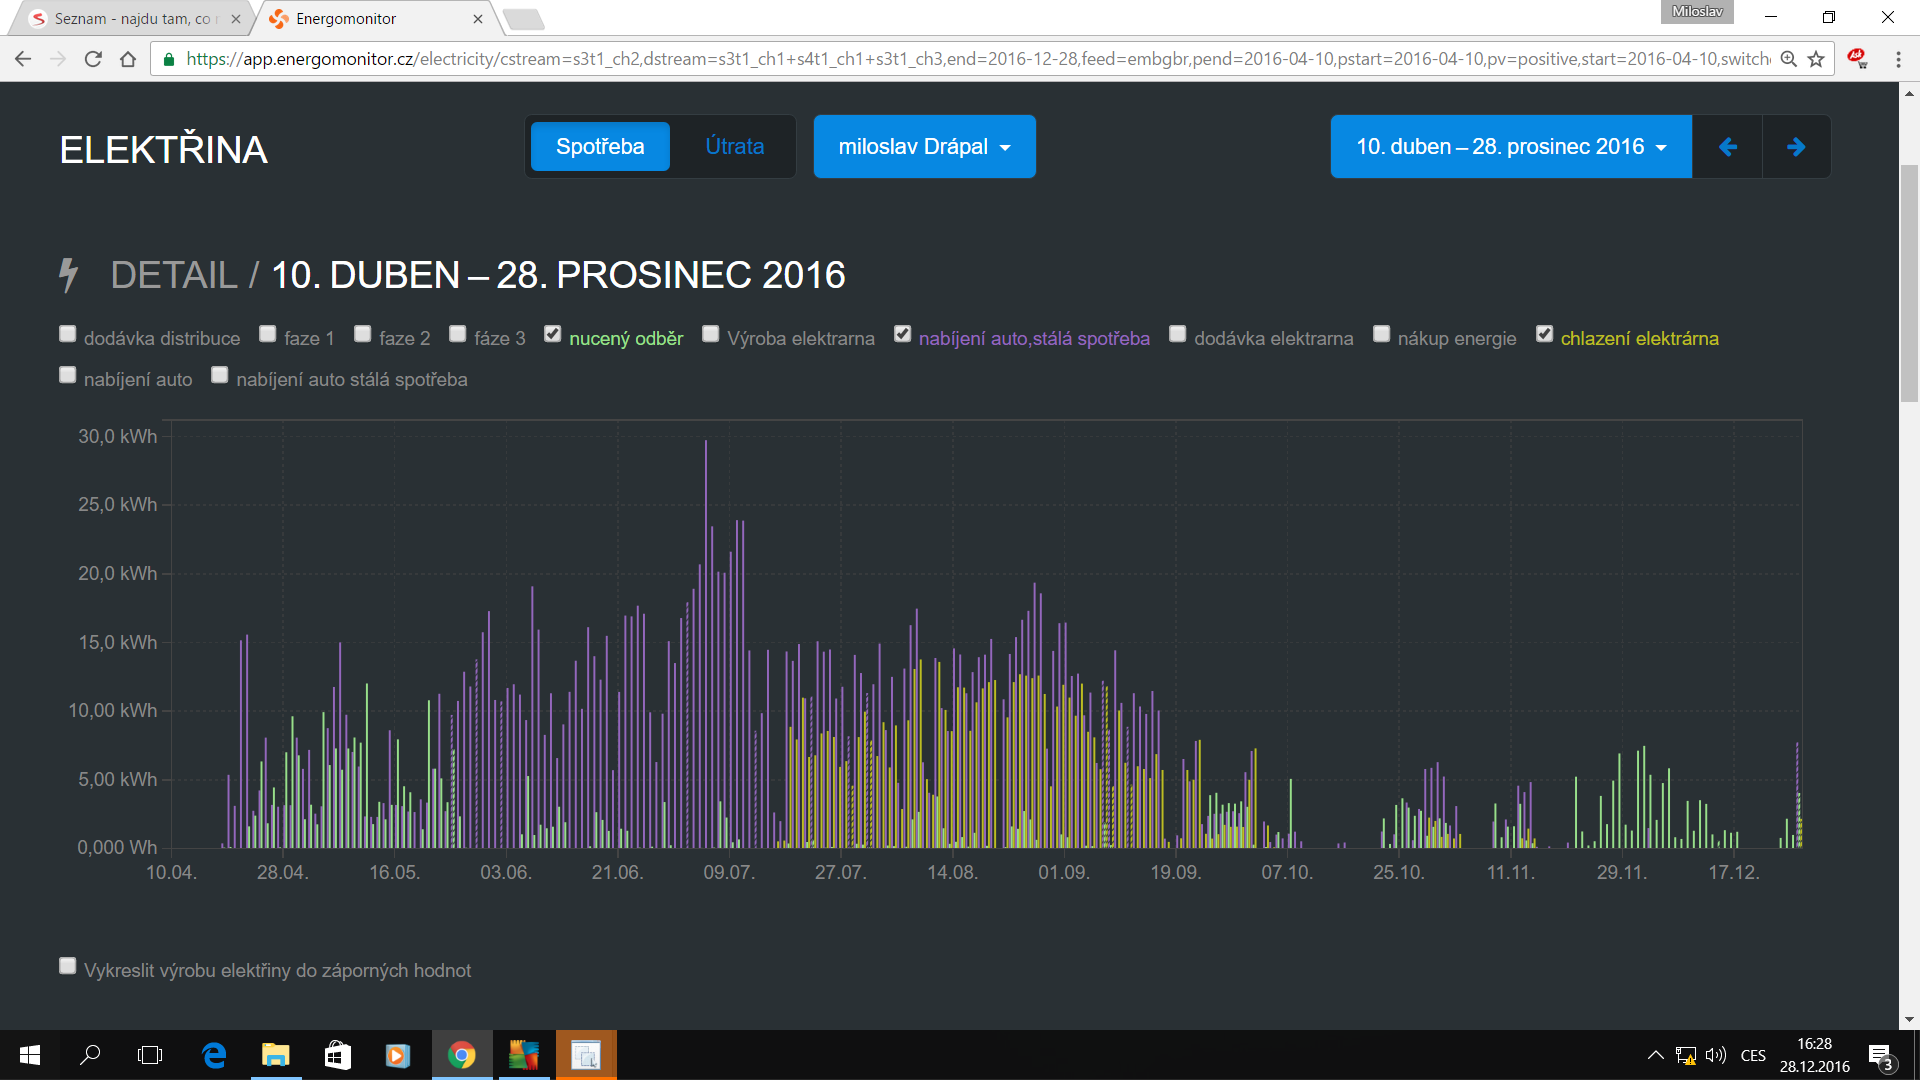Image resolution: width=1920 pixels, height=1080 pixels.
Task: Open Edge browser from taskbar
Action: [x=214, y=1055]
